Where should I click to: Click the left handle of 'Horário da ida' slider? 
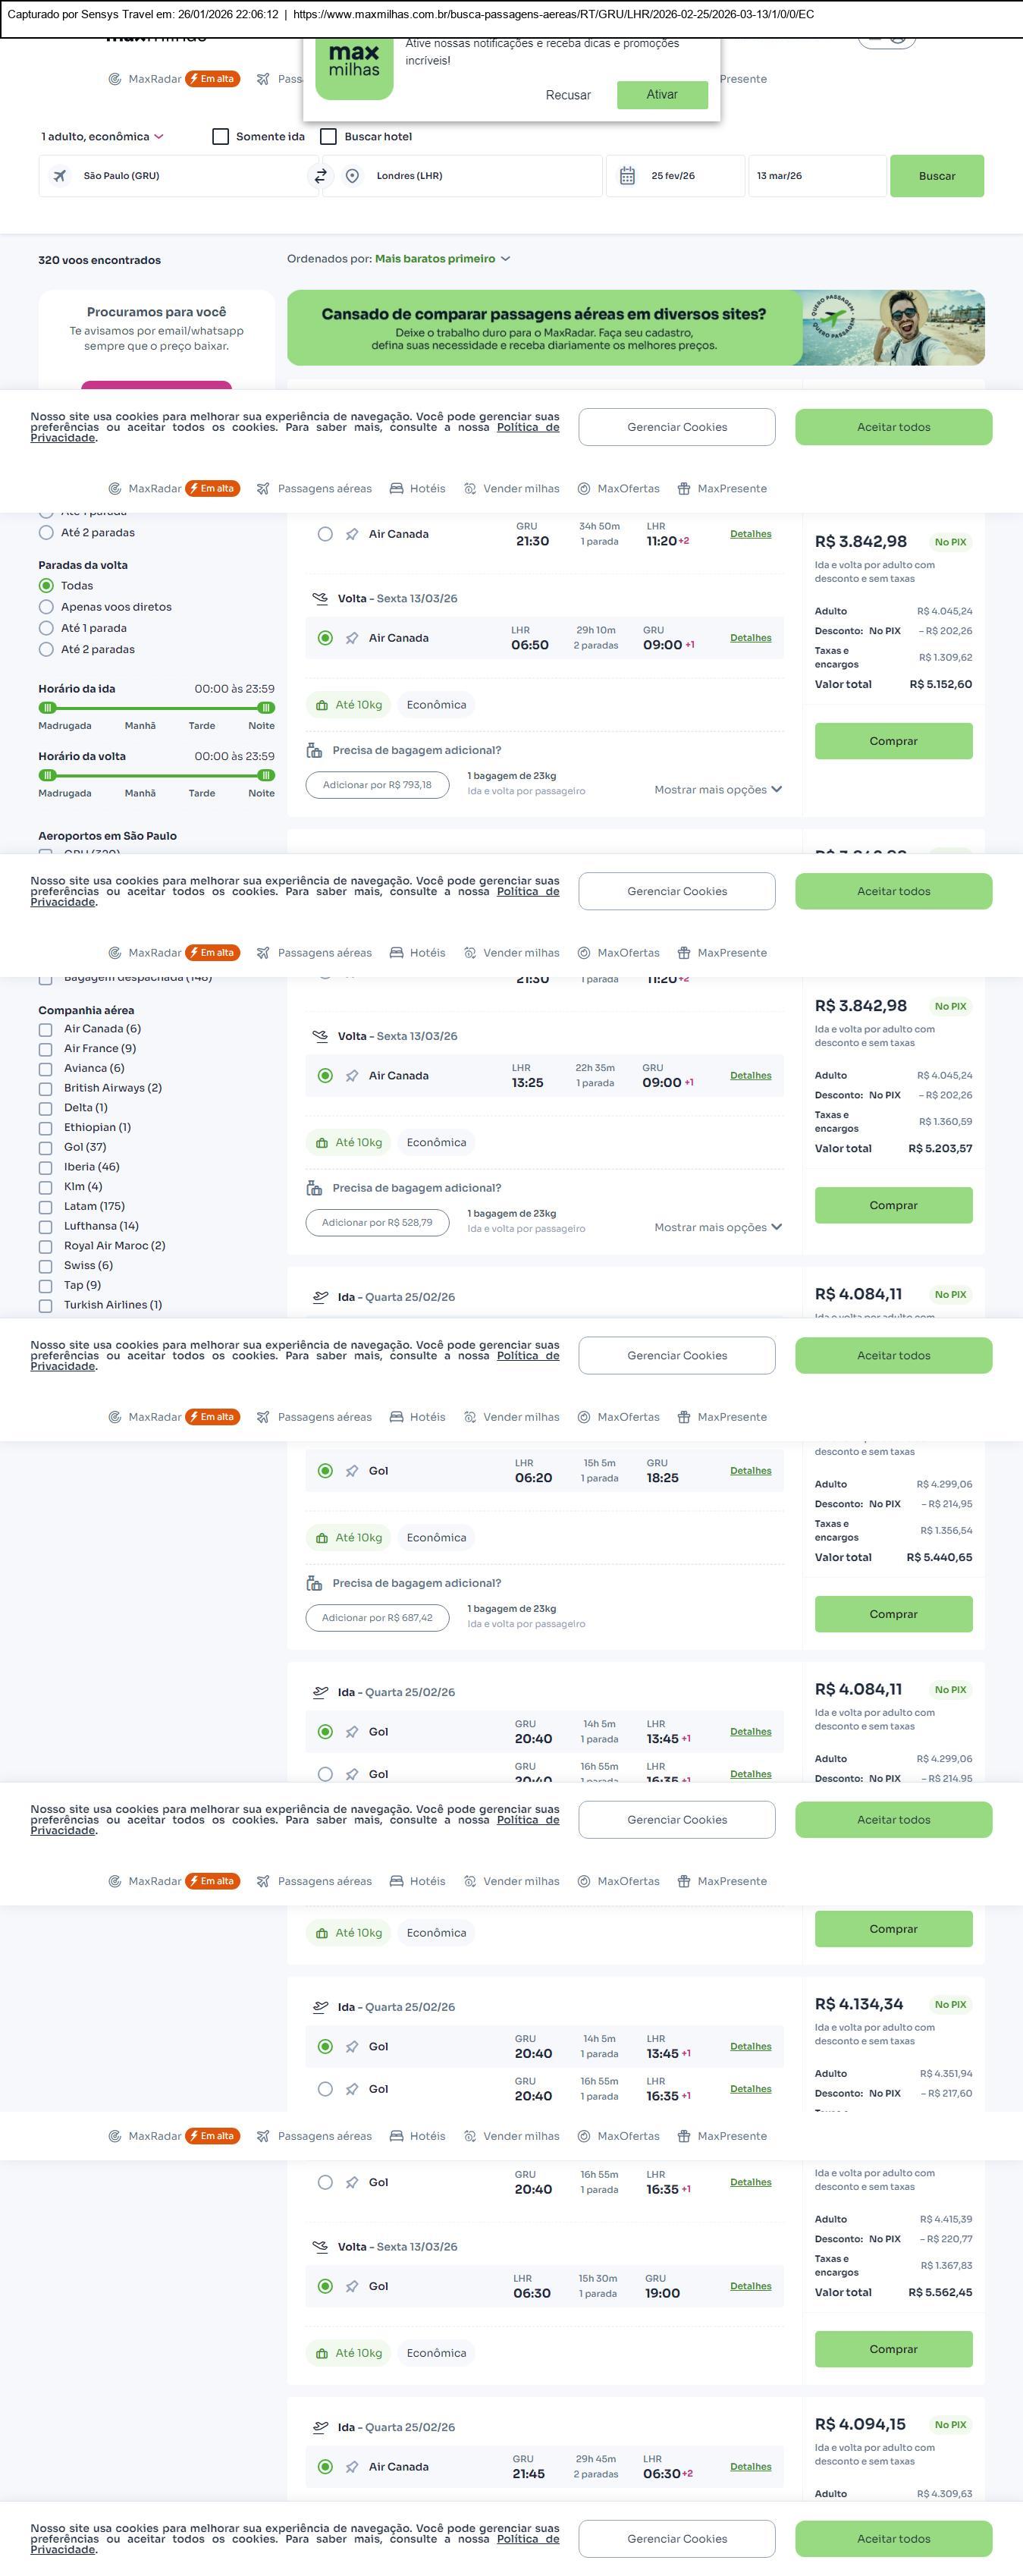(x=47, y=708)
